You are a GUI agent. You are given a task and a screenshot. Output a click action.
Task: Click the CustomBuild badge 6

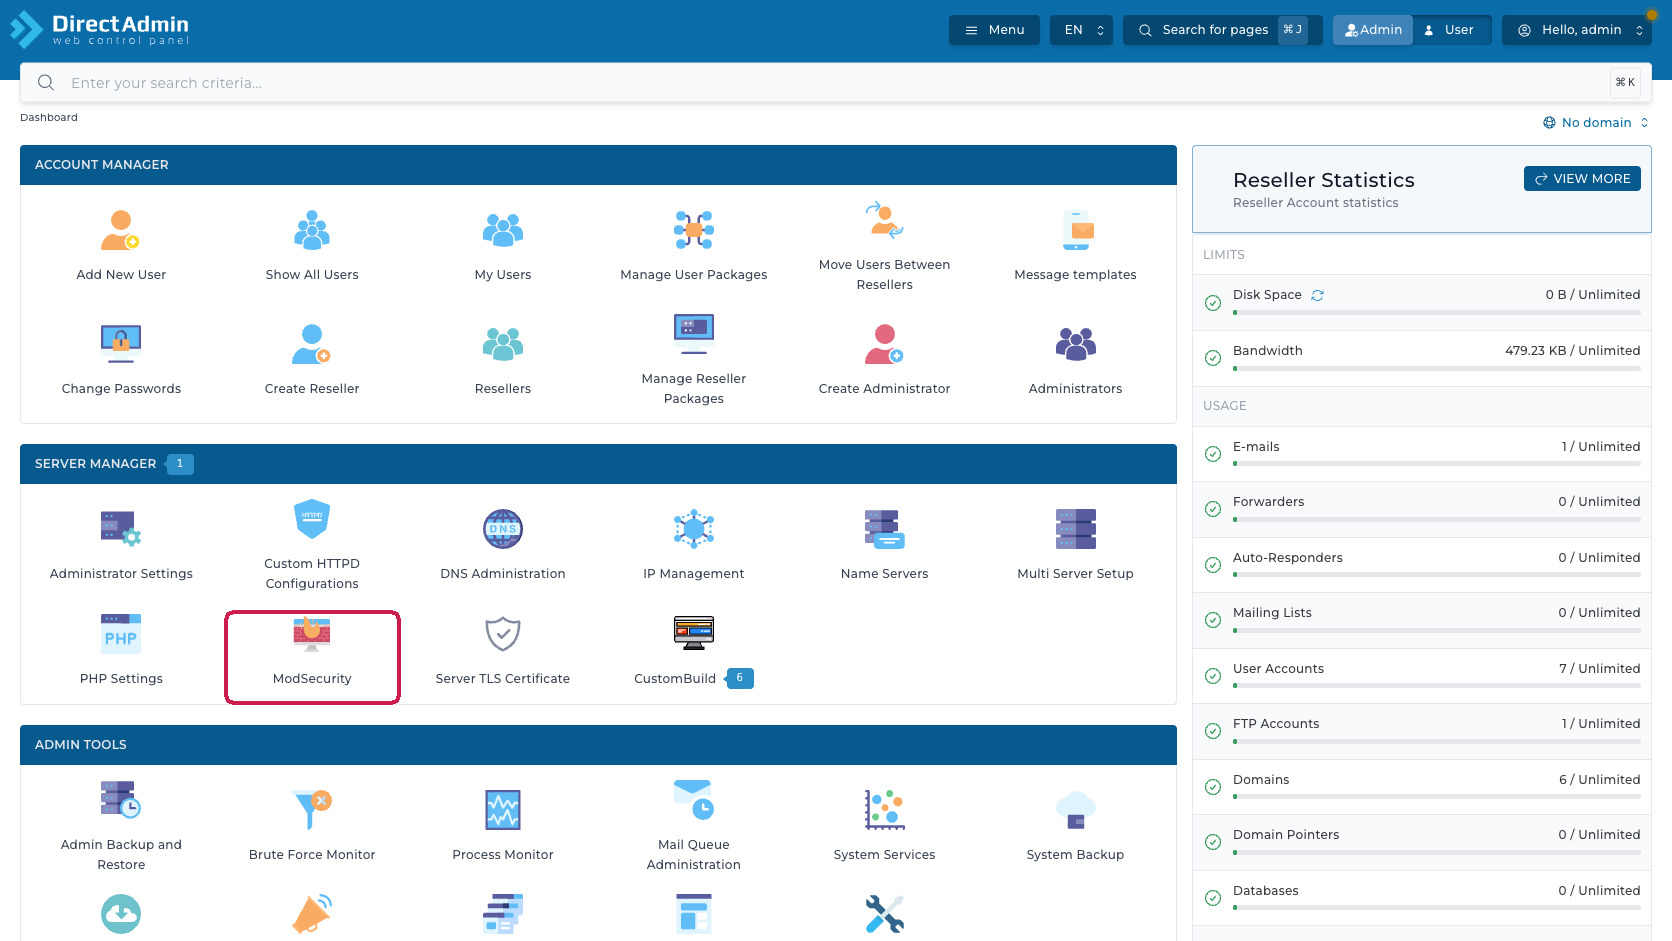tap(740, 678)
